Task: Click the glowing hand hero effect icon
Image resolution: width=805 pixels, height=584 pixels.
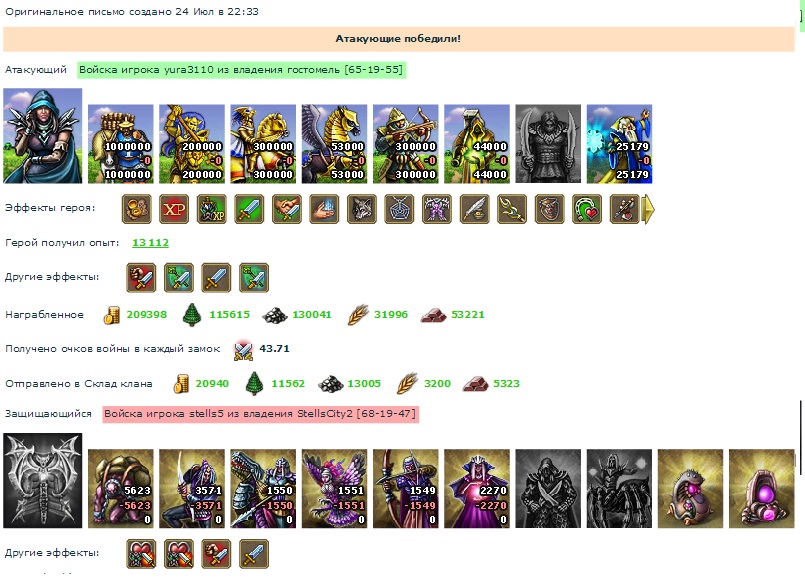Action: (x=324, y=209)
